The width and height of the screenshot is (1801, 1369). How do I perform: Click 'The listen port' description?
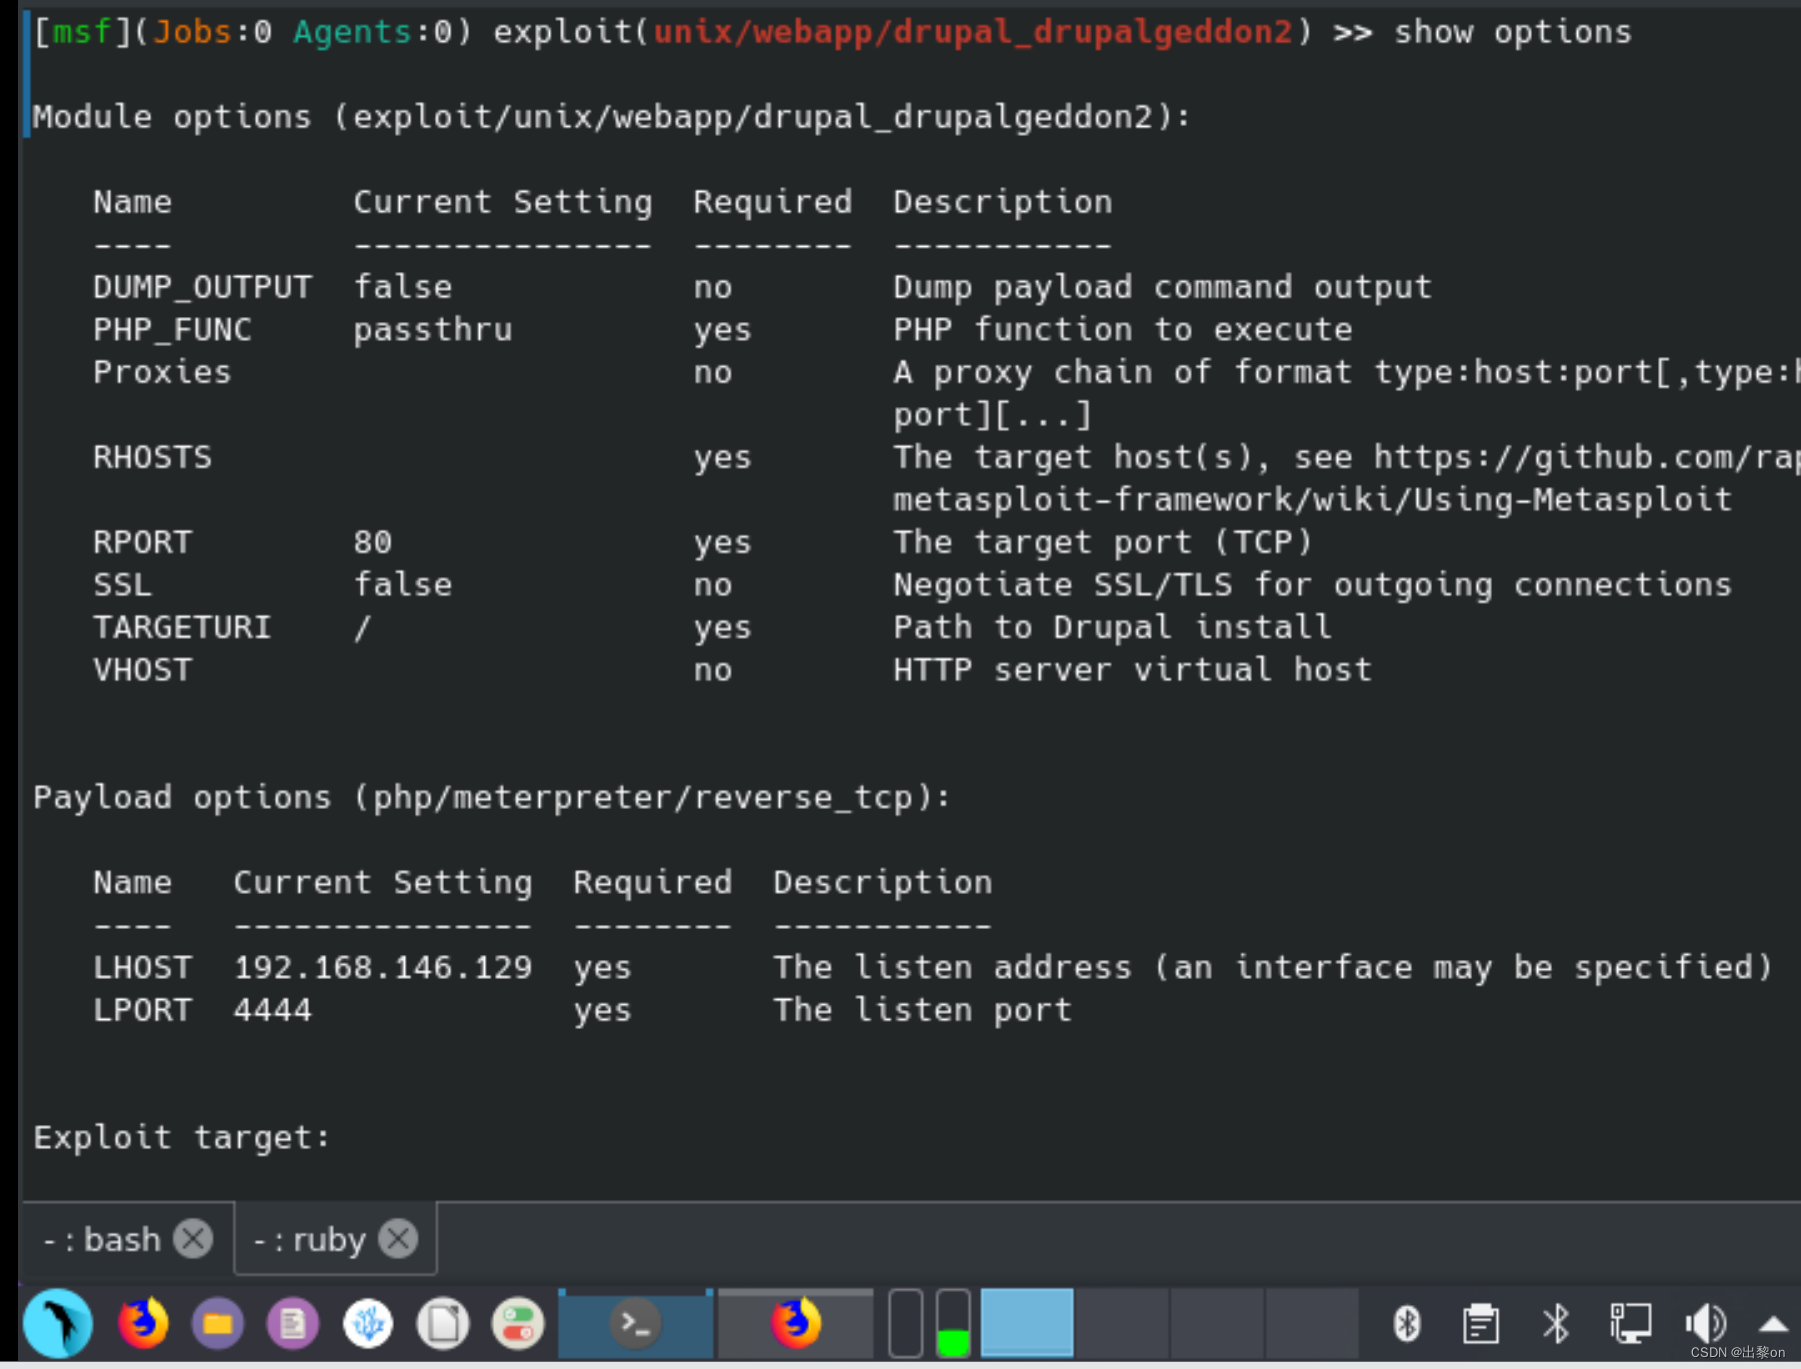pos(923,1009)
